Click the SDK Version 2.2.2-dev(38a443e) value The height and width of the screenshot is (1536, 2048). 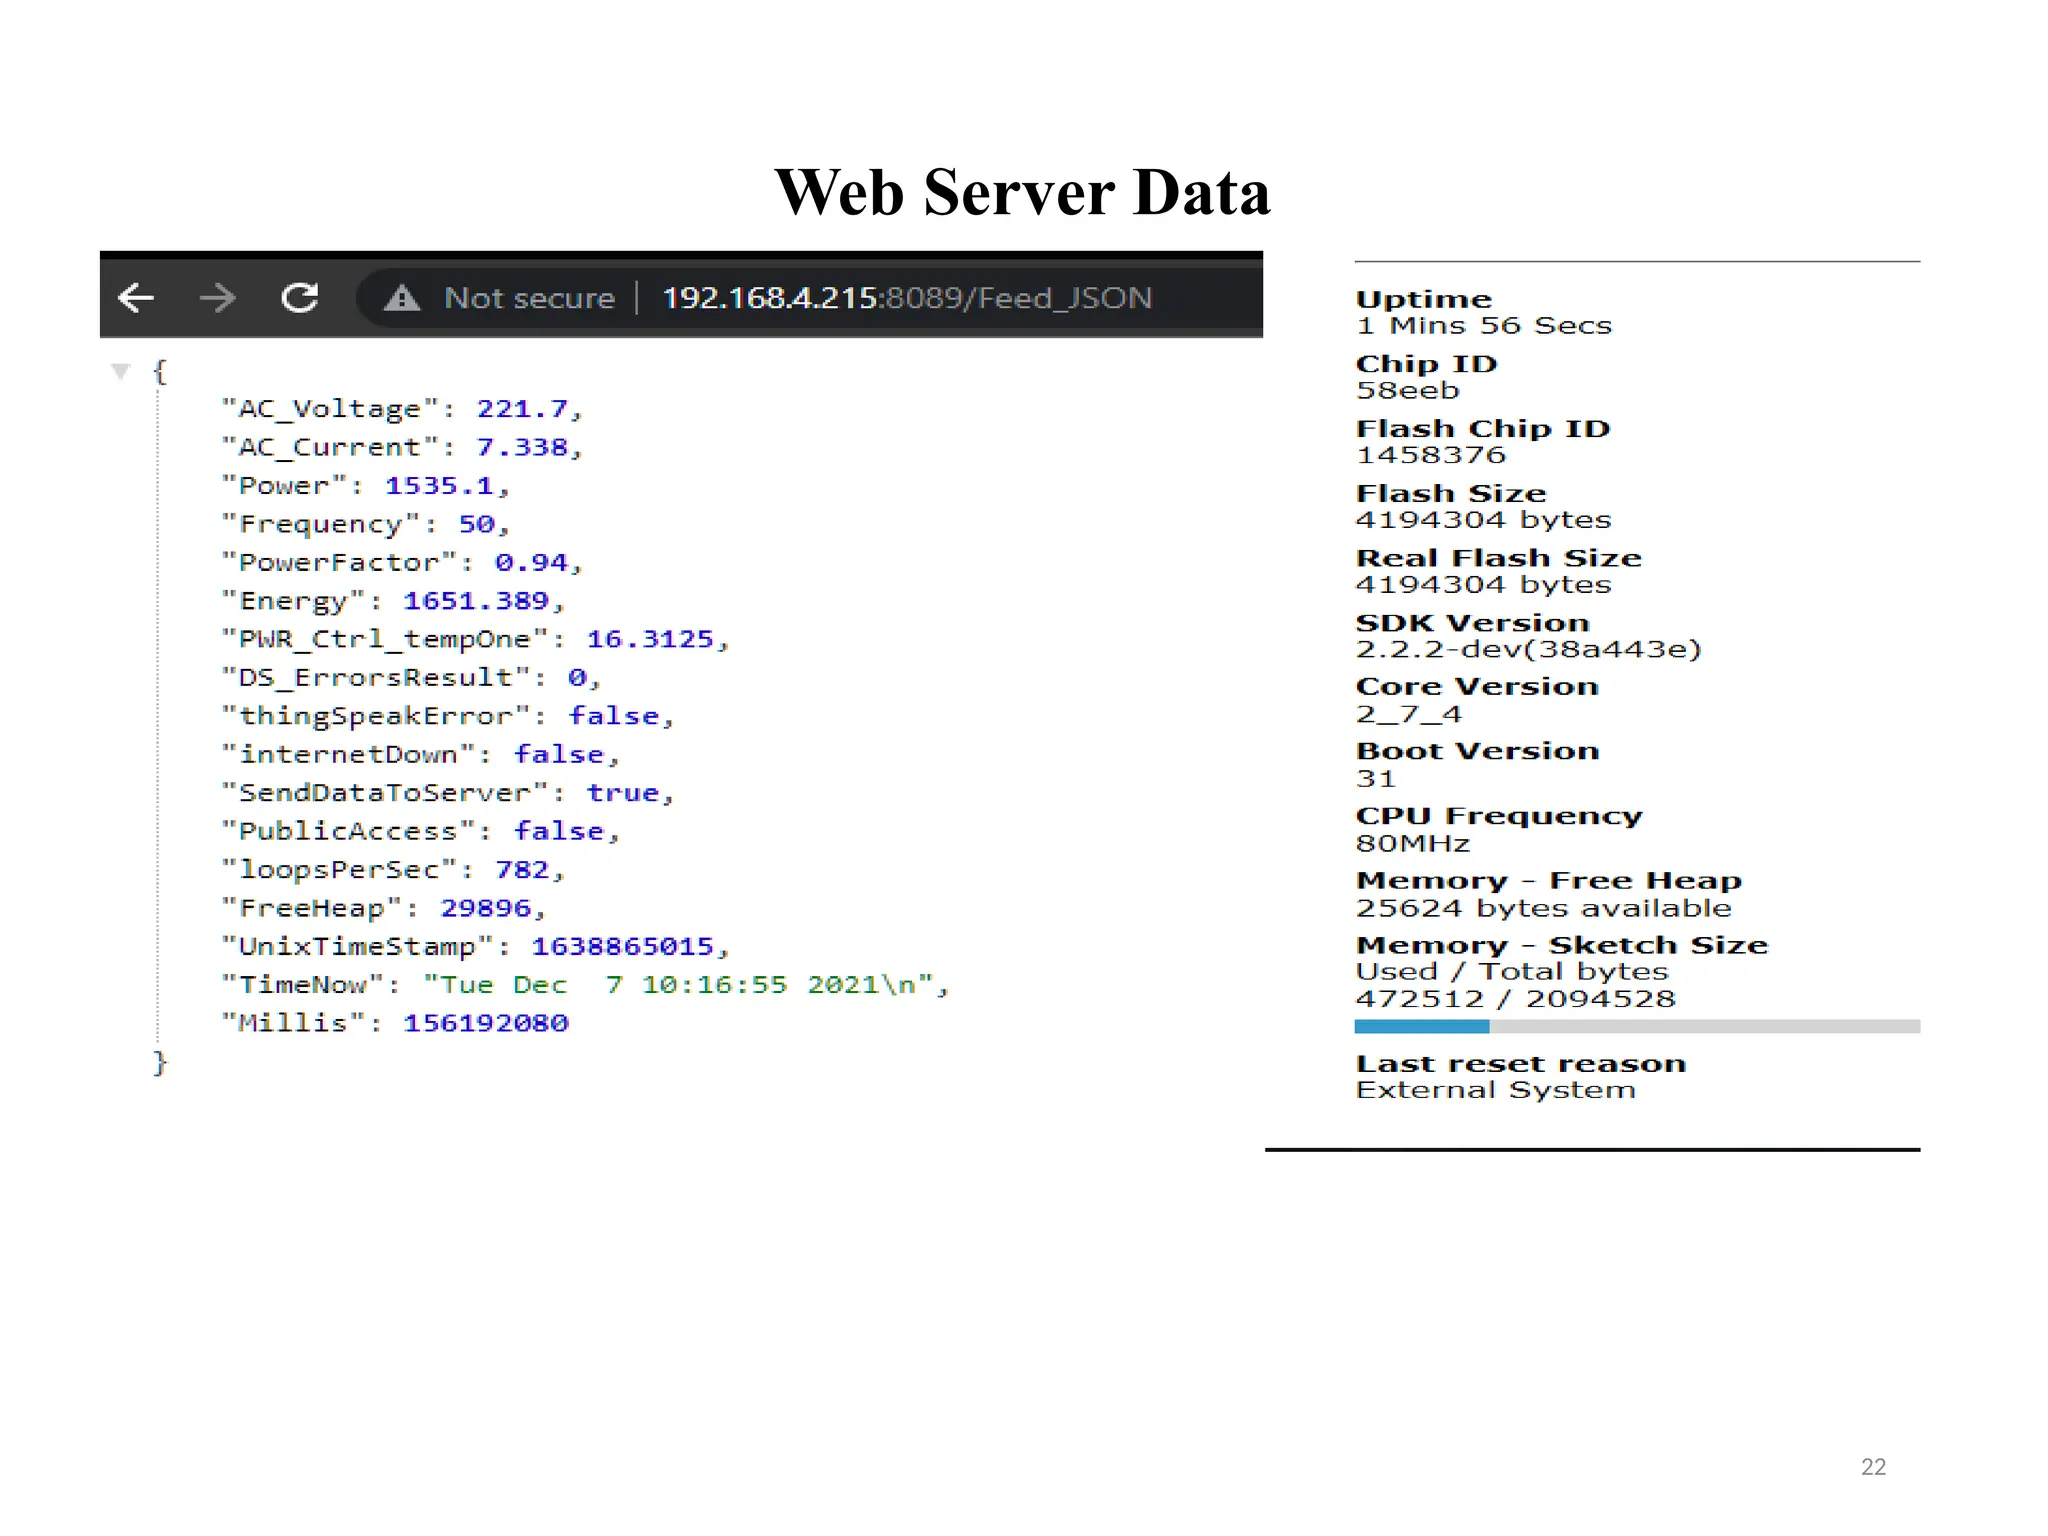[x=1529, y=650]
